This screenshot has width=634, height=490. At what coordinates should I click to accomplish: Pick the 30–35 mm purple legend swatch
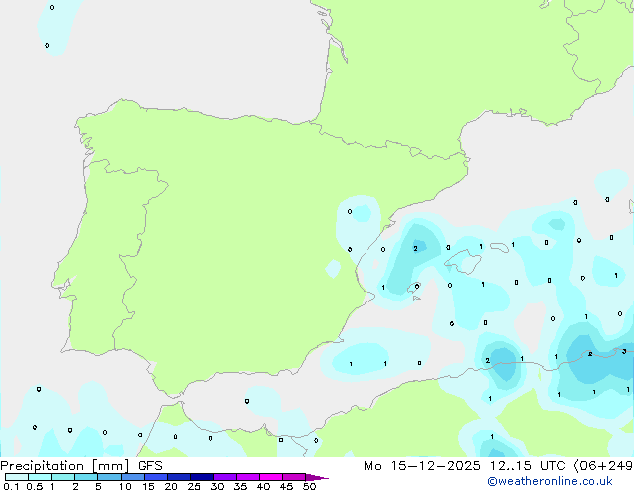(x=225, y=477)
